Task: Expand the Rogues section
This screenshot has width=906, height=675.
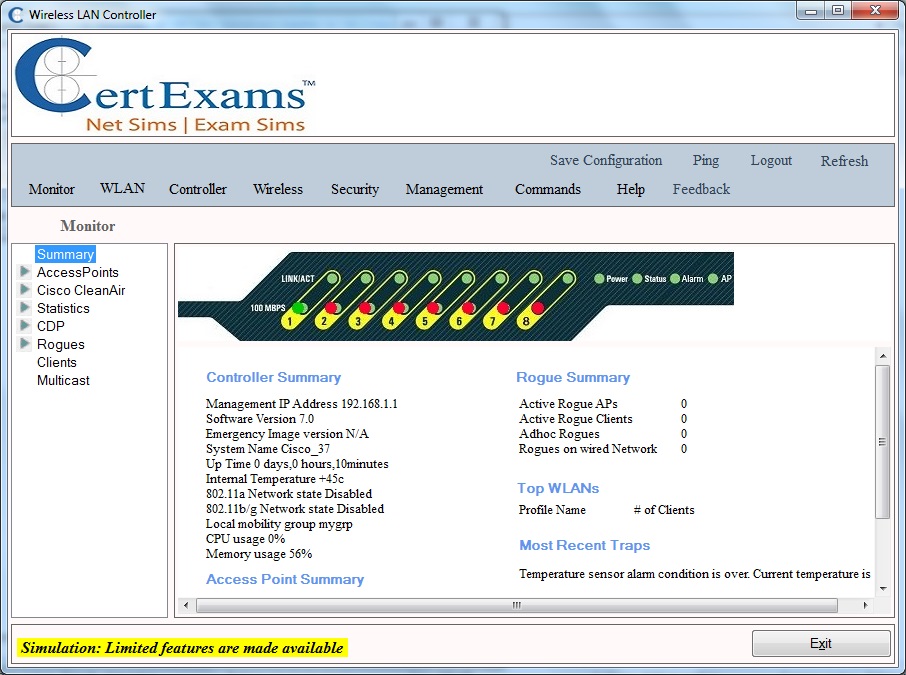Action: 26,344
